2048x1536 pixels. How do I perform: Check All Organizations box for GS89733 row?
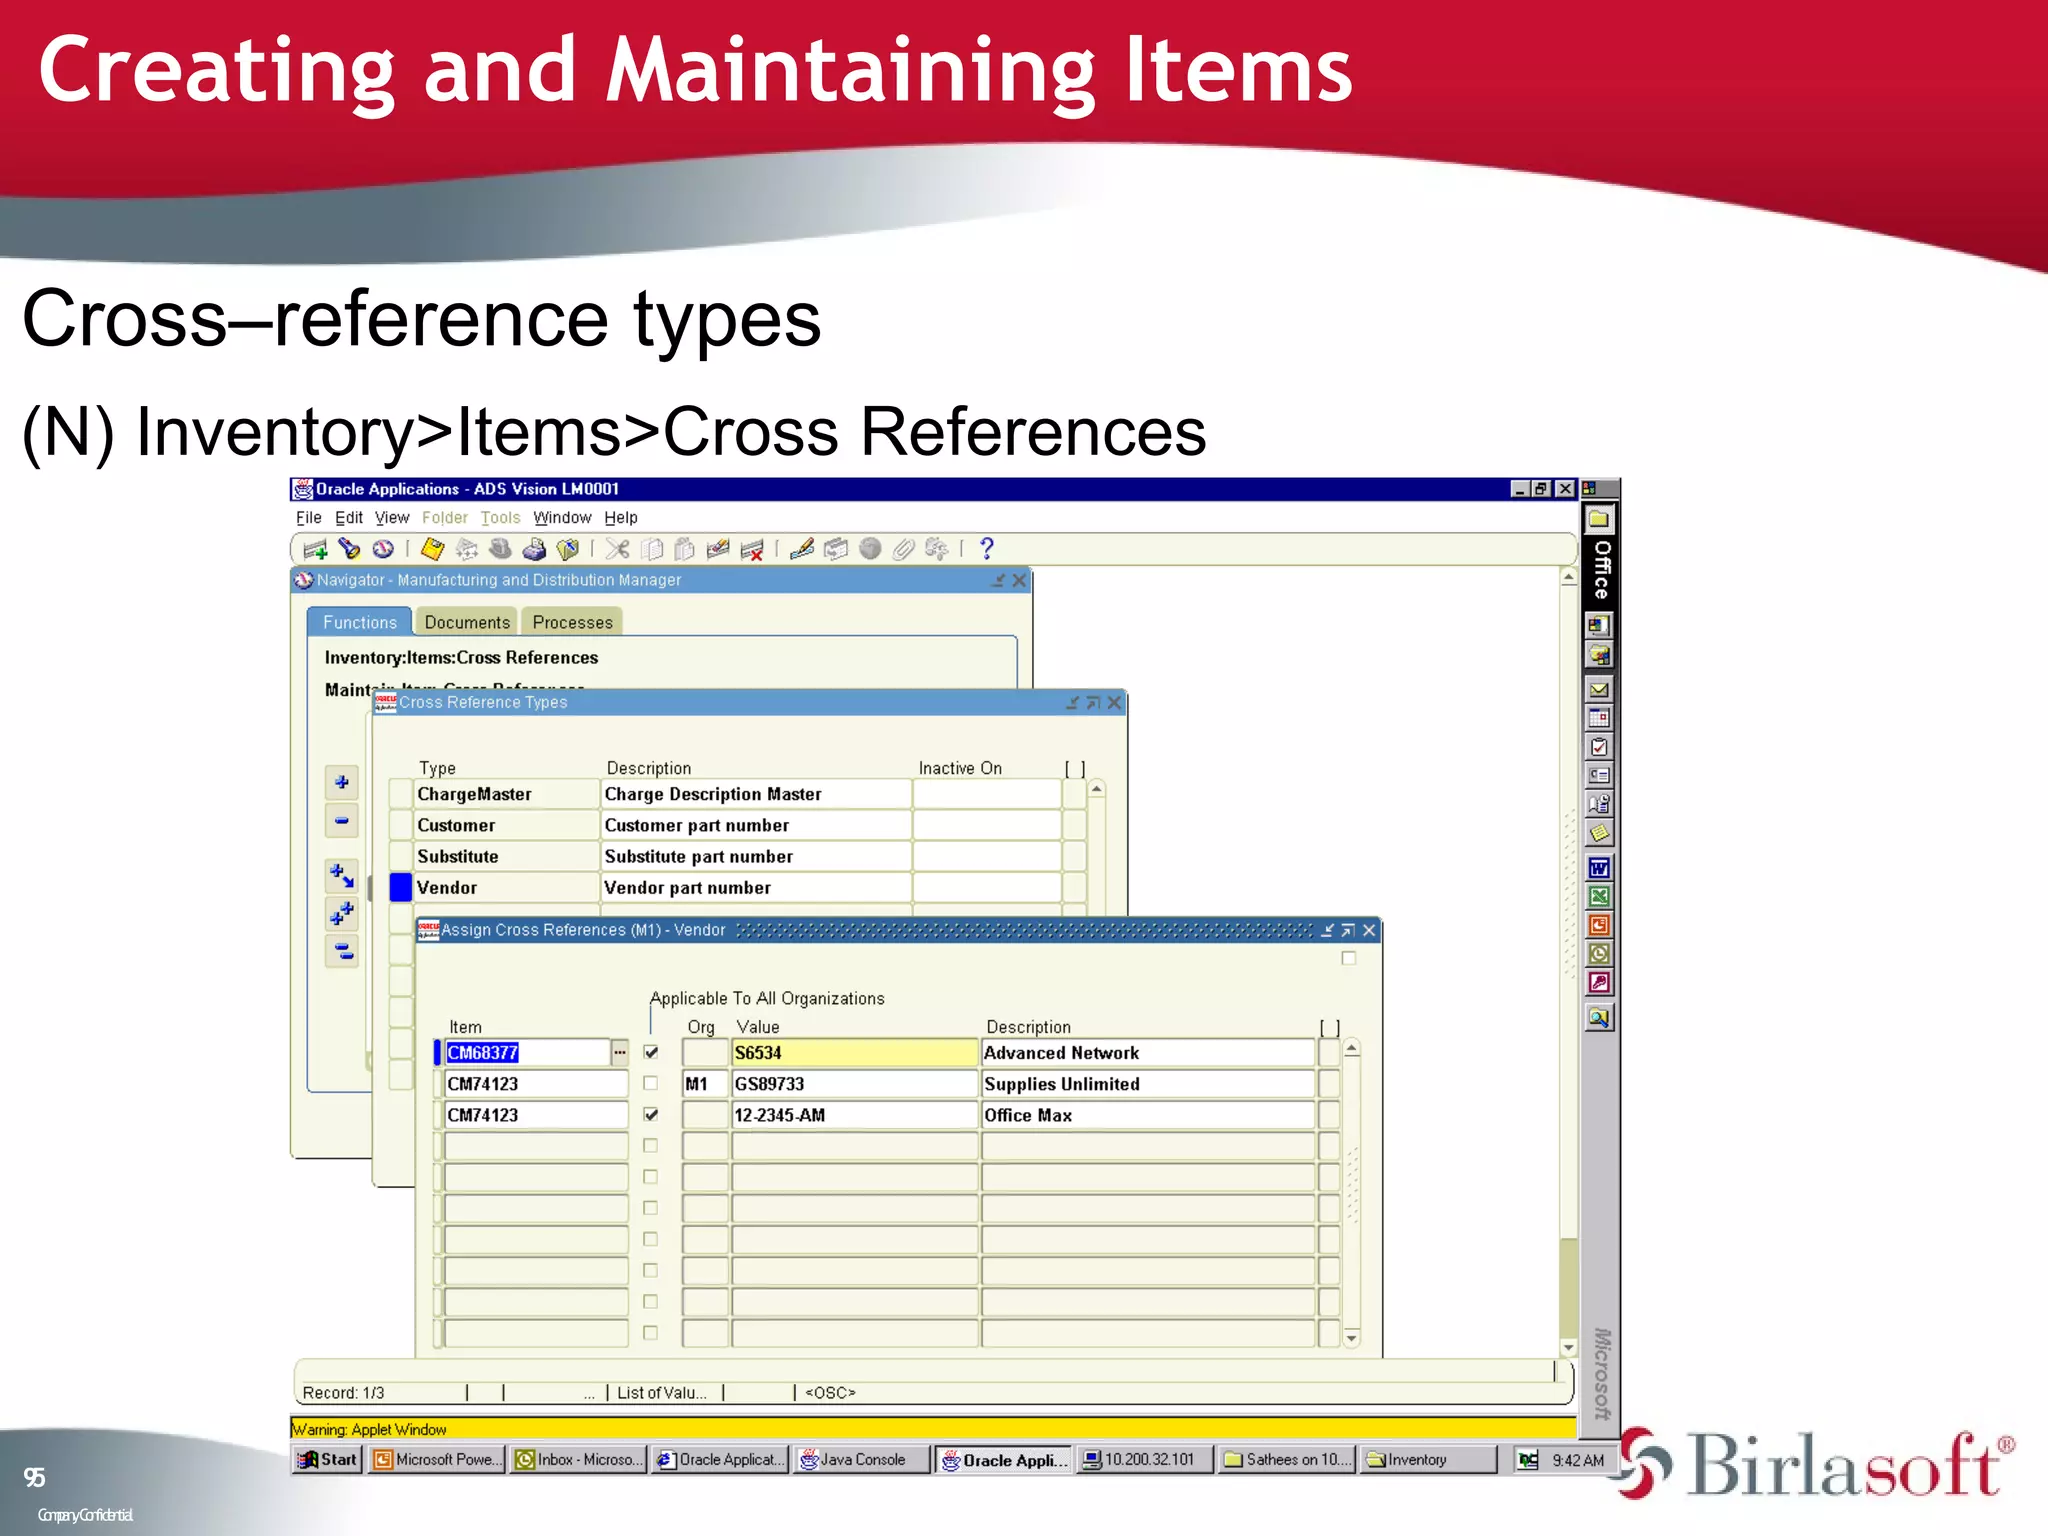coord(651,1083)
